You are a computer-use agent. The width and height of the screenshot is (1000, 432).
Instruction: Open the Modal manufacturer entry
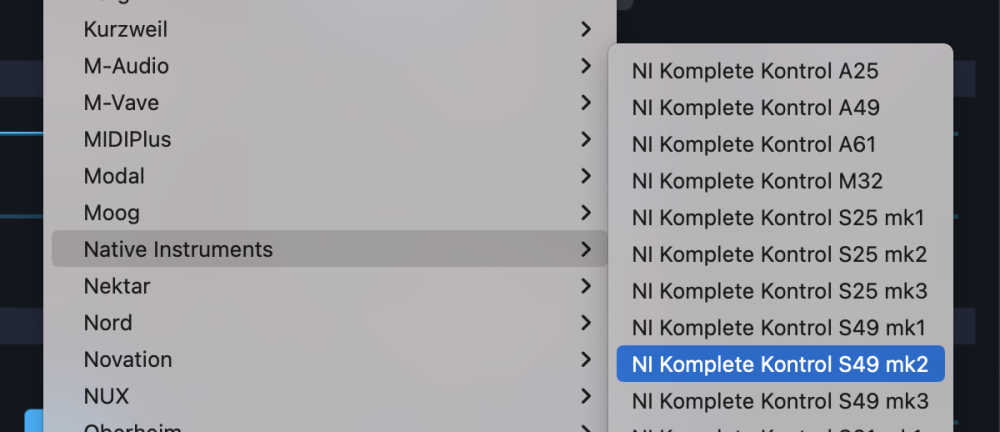pyautogui.click(x=330, y=176)
